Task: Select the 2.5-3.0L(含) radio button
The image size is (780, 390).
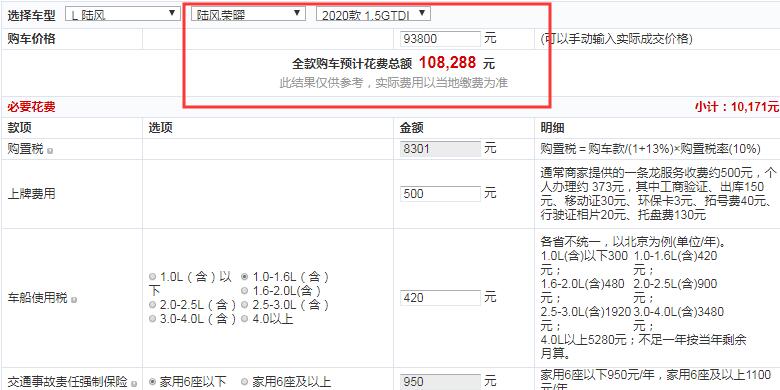Action: tap(245, 304)
